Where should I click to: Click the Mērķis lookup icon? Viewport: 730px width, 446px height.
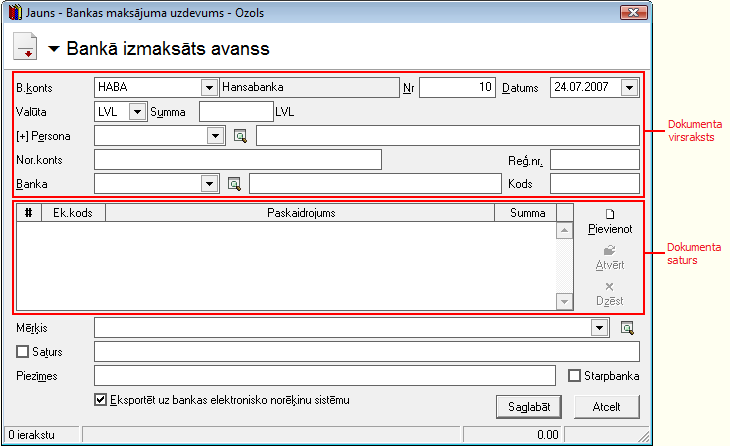tap(627, 328)
